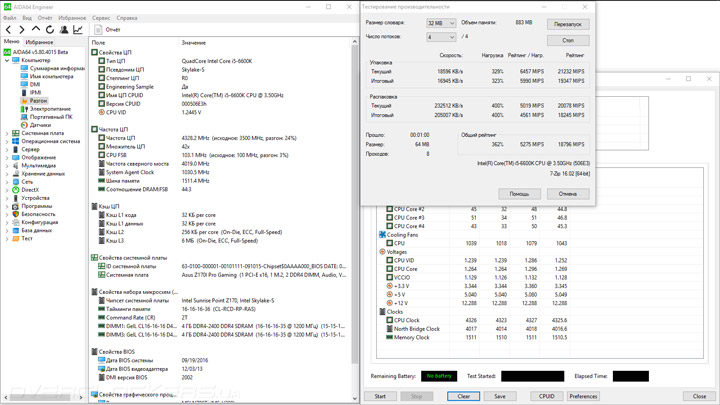Image resolution: width=720 pixels, height=405 pixels.
Task: Click the DirectX tree icon
Action: [16, 190]
